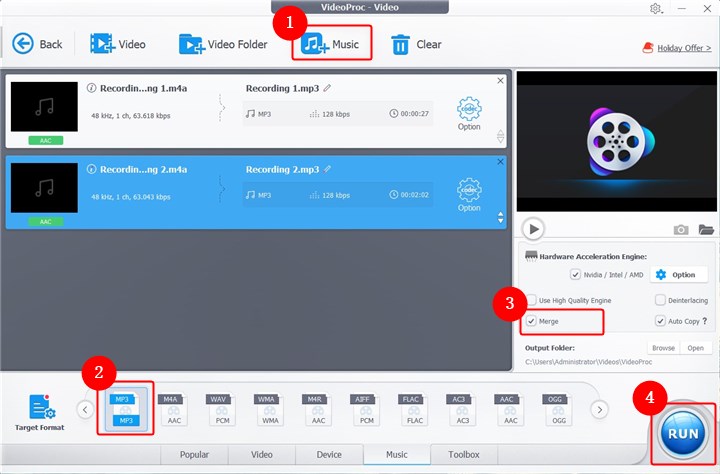720x474 pixels.
Task: Remove Recording 2.m4a from the list
Action: (501, 162)
